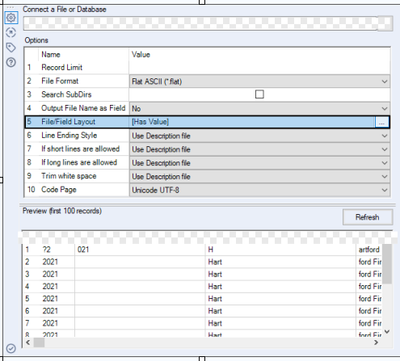Click preview row 3 'Hart' cell
Viewport: 400px width, 361px height.
(x=281, y=274)
